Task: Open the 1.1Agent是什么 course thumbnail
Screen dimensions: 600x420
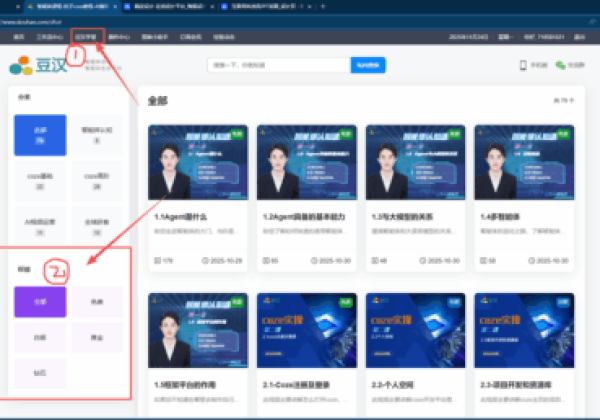Action: 198,162
